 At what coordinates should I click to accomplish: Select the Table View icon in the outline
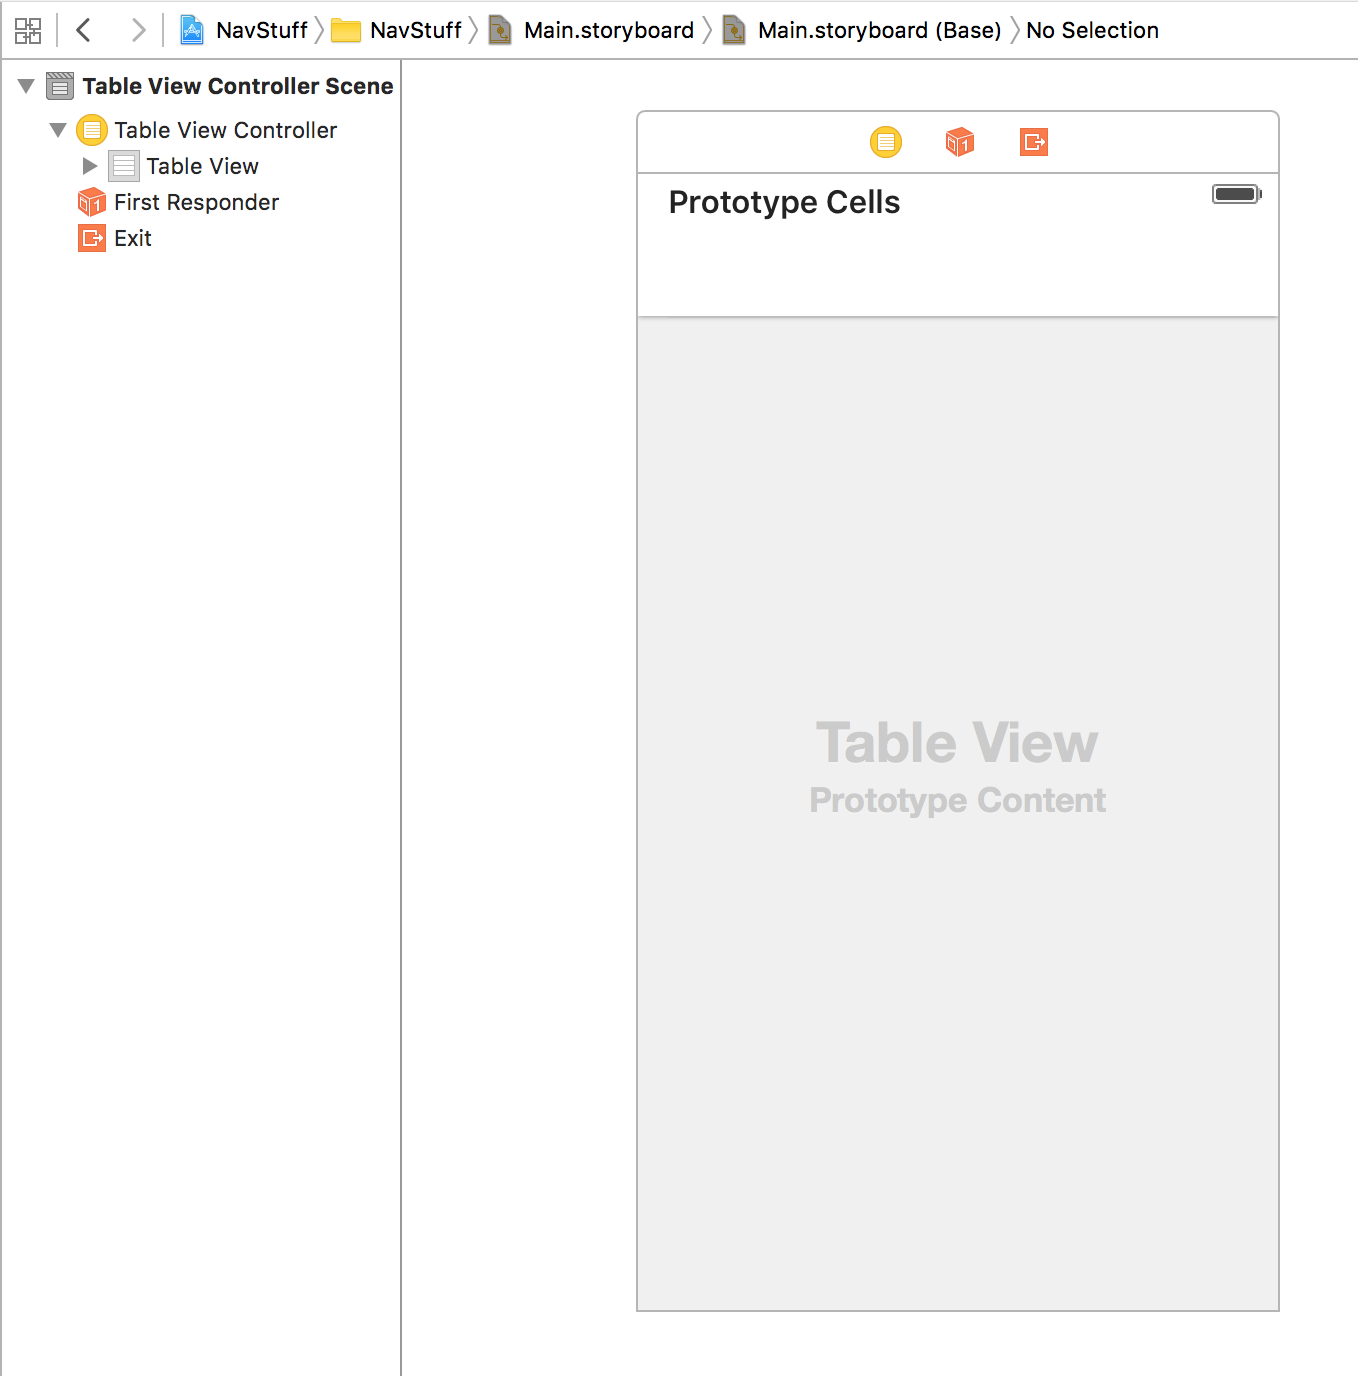(124, 165)
